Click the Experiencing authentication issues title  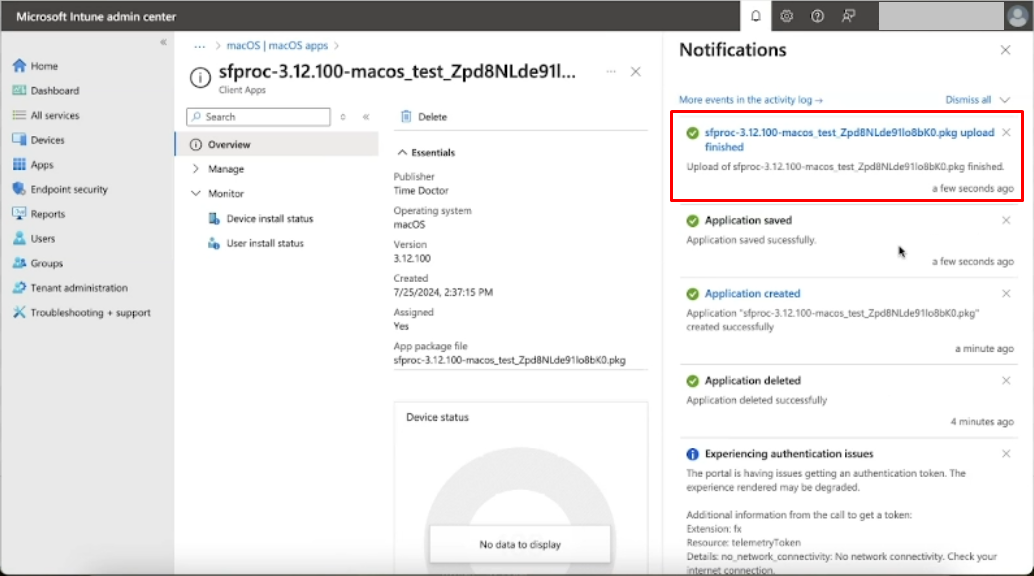(x=789, y=454)
